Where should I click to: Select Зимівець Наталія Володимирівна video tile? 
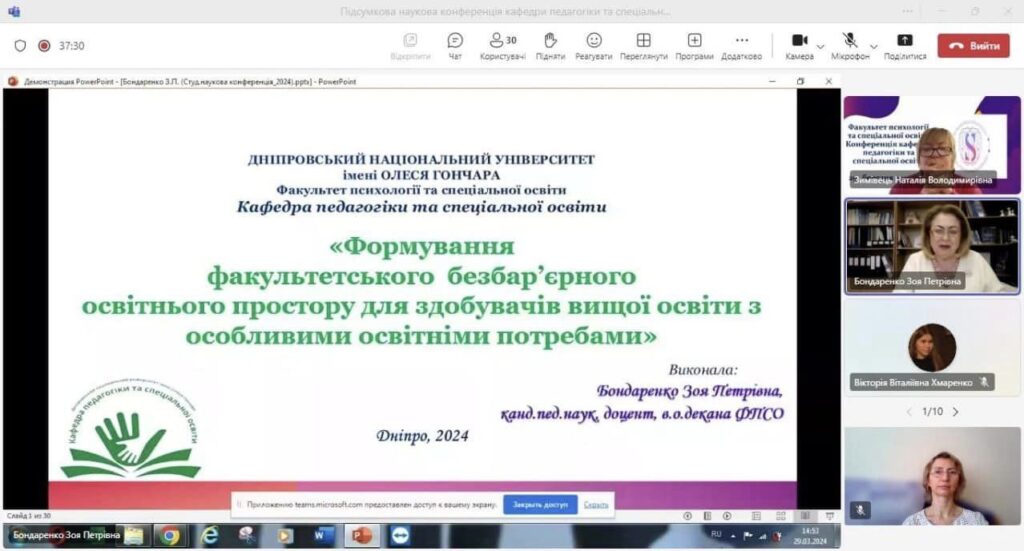(932, 145)
